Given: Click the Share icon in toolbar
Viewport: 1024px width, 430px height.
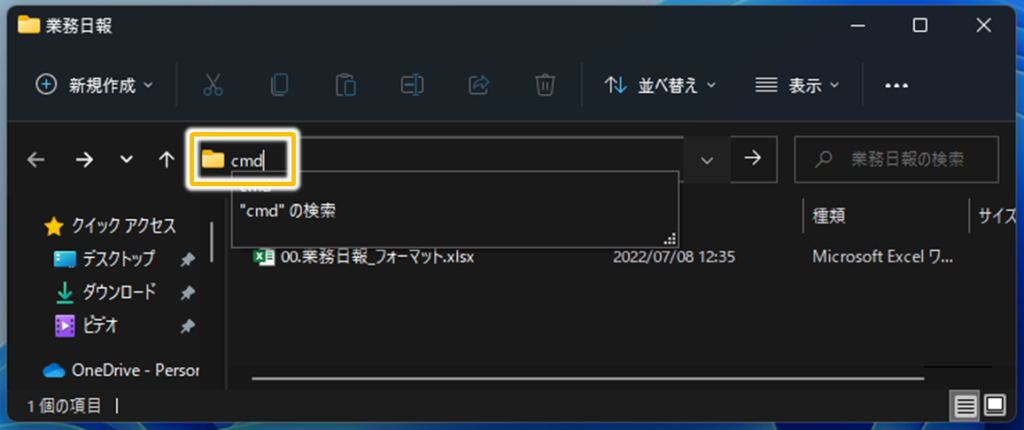Looking at the screenshot, I should tap(479, 85).
